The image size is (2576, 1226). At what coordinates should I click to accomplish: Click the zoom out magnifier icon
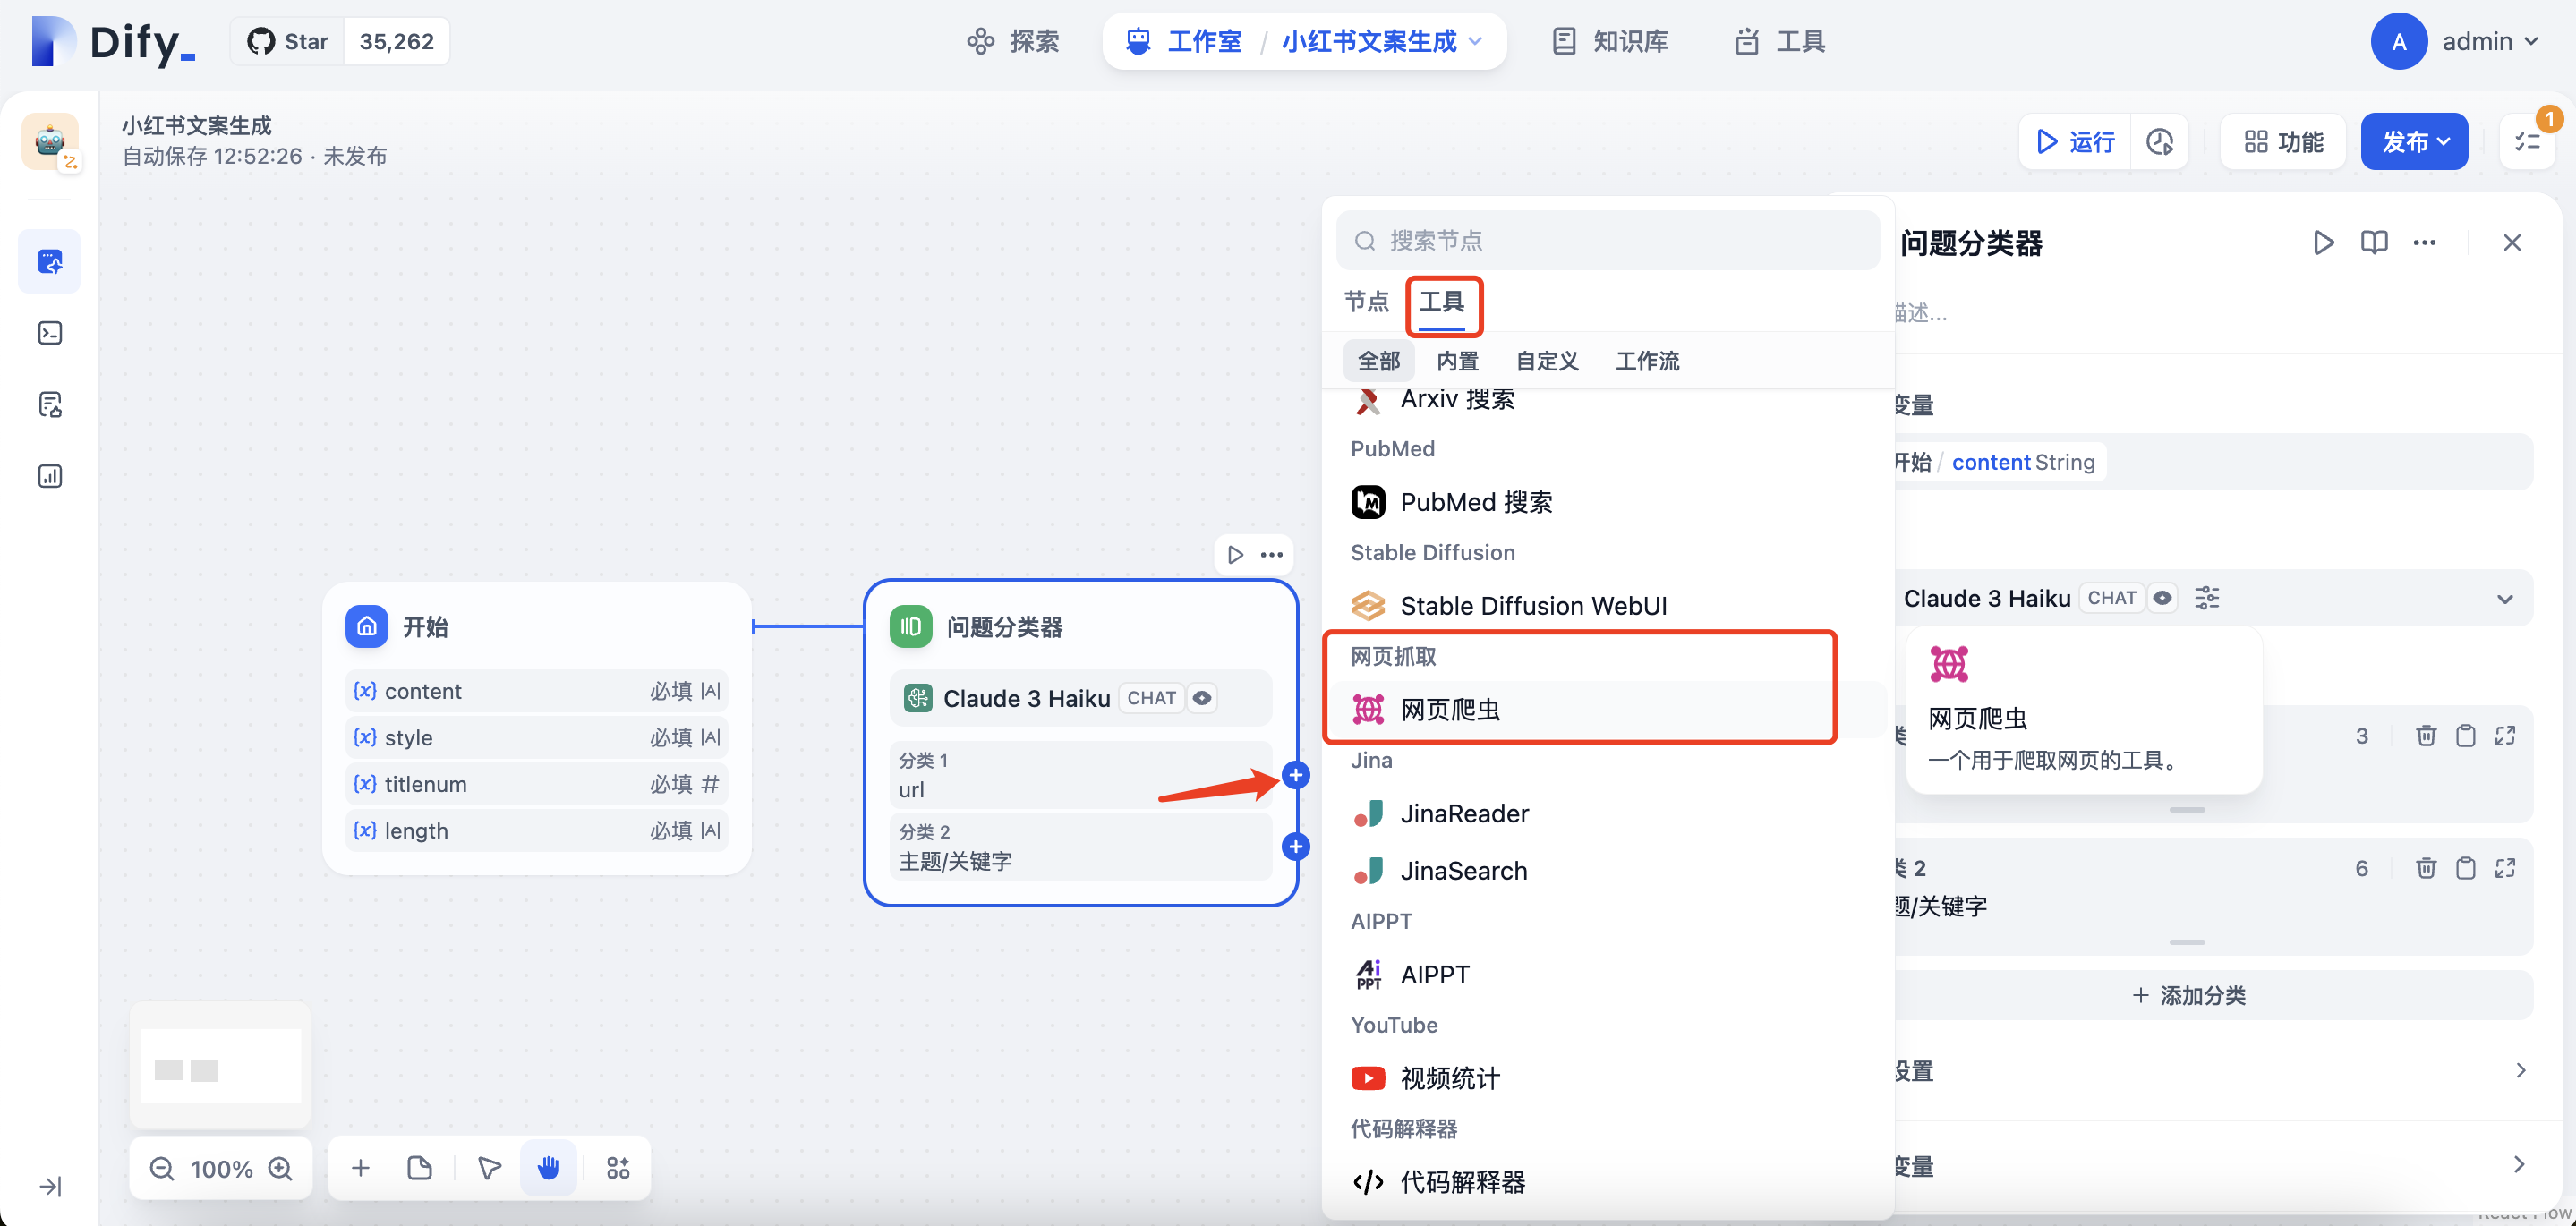pos(162,1168)
